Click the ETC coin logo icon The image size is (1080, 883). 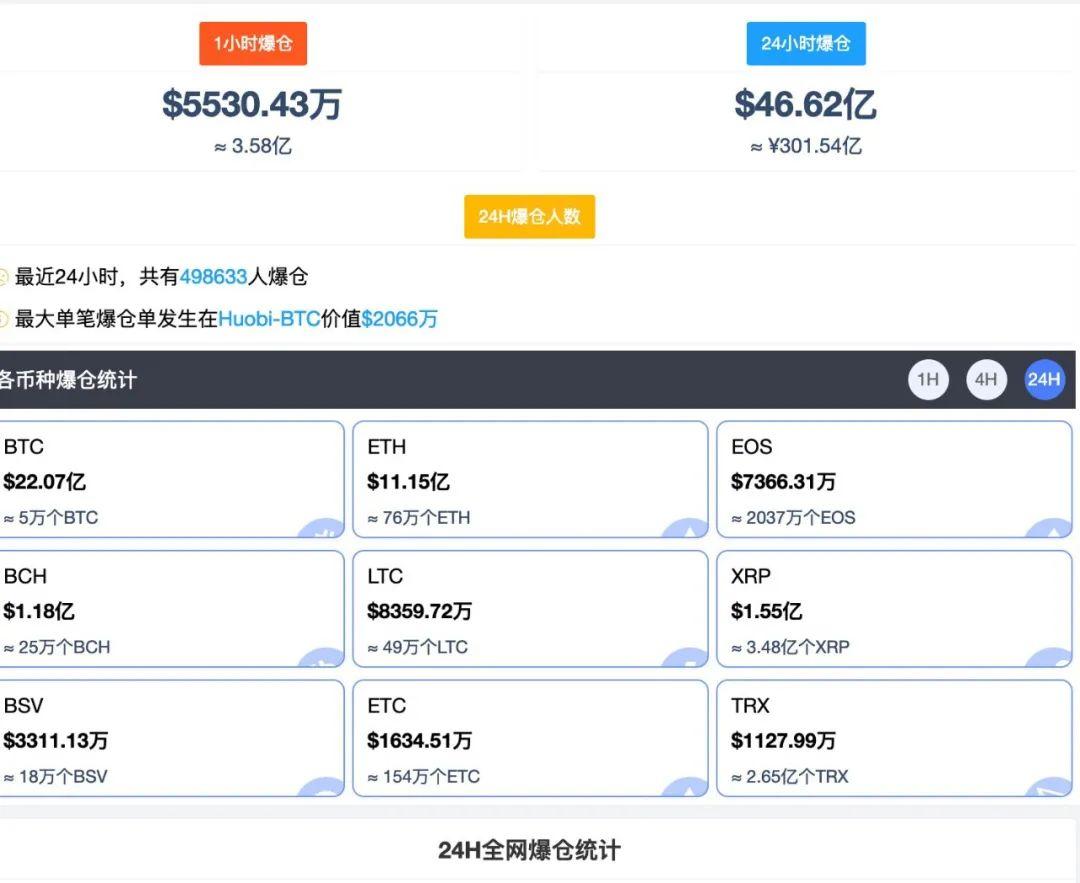[685, 789]
